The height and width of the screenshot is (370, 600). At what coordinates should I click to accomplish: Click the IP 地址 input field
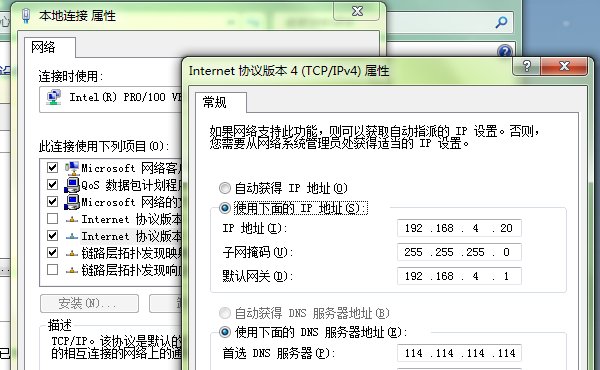coord(459,228)
